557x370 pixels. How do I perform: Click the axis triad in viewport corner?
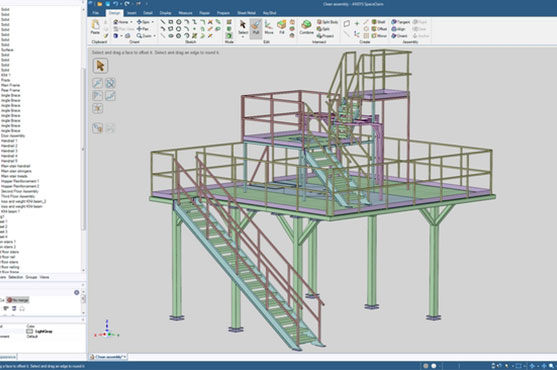coord(107,330)
